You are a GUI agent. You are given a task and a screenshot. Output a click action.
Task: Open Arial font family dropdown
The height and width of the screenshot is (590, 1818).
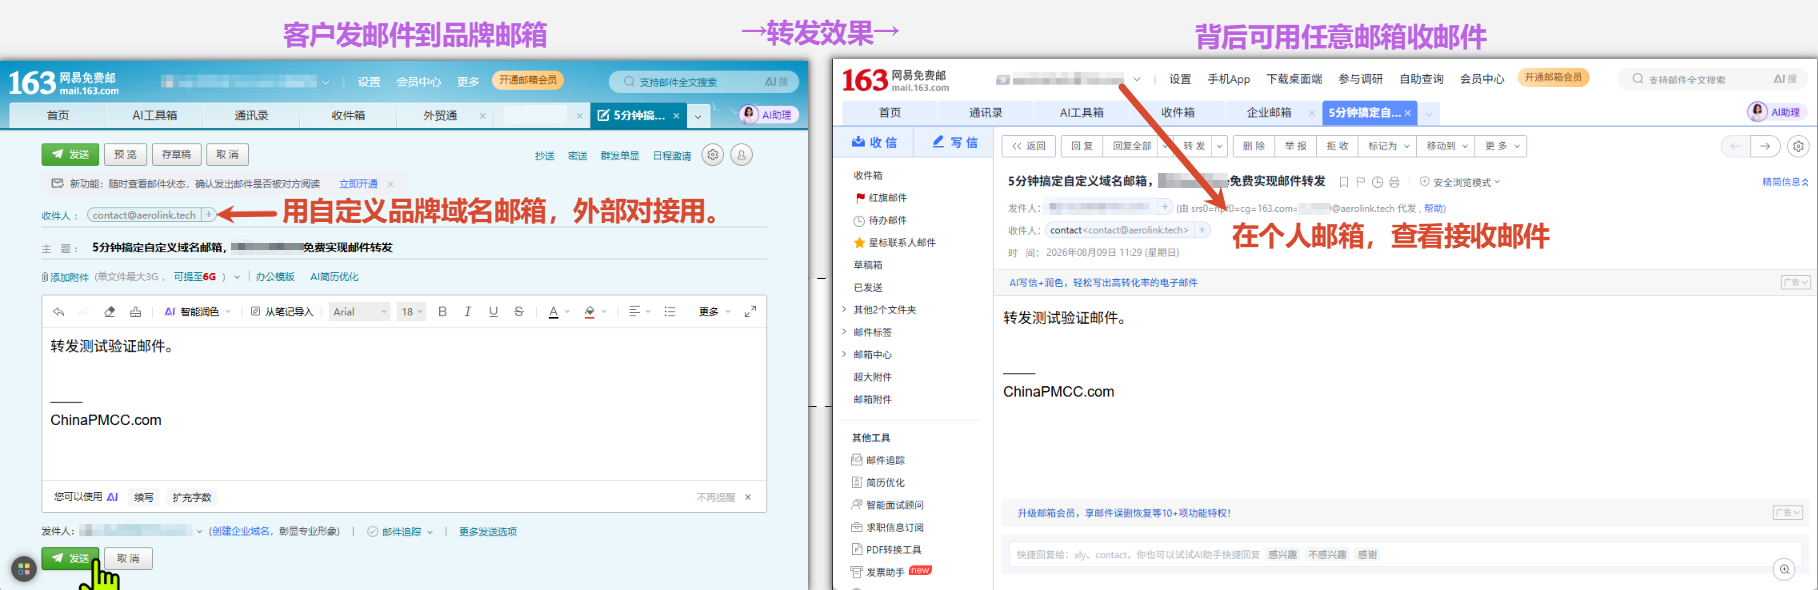360,312
